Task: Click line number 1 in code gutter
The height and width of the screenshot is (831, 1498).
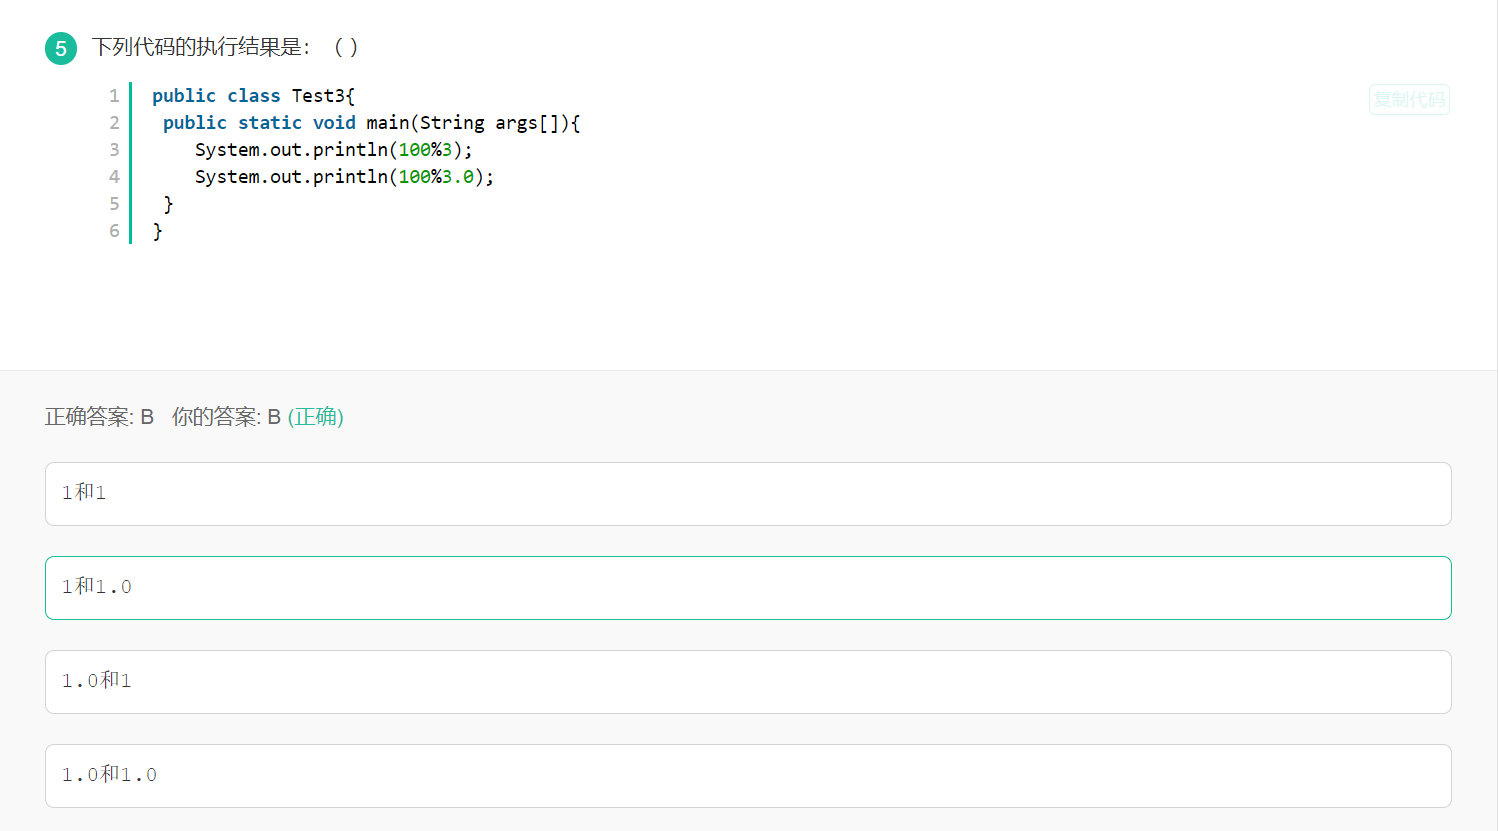Action: click(x=114, y=96)
